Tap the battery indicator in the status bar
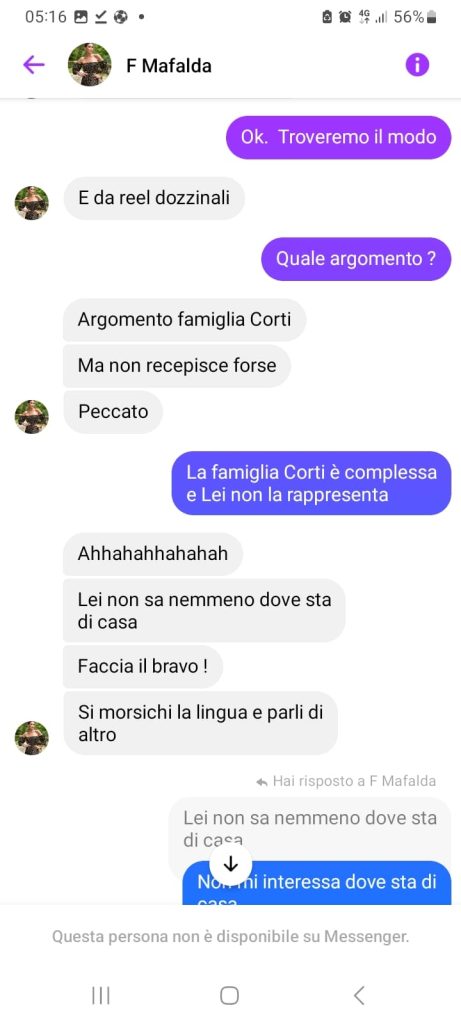The width and height of the screenshot is (461, 1024). (x=431, y=17)
